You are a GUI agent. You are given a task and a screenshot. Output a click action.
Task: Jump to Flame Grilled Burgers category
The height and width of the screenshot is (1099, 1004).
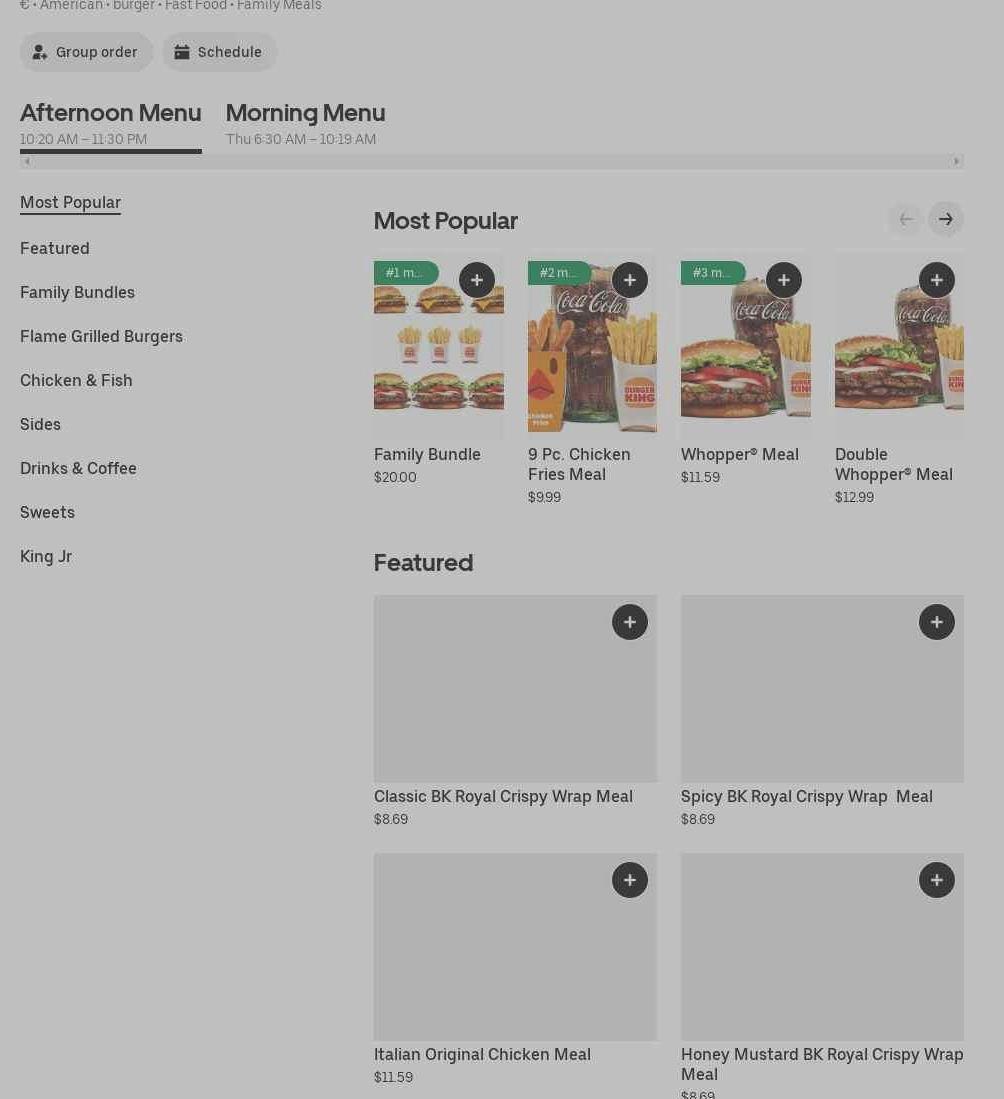pyautogui.click(x=101, y=336)
